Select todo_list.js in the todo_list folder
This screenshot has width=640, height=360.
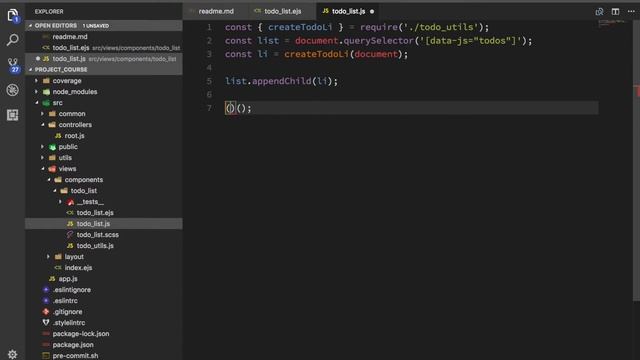pos(104,224)
